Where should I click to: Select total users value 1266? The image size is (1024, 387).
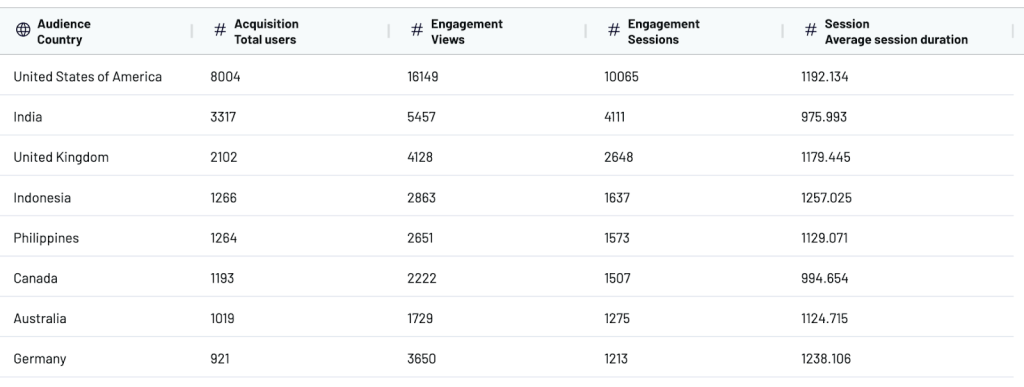223,198
